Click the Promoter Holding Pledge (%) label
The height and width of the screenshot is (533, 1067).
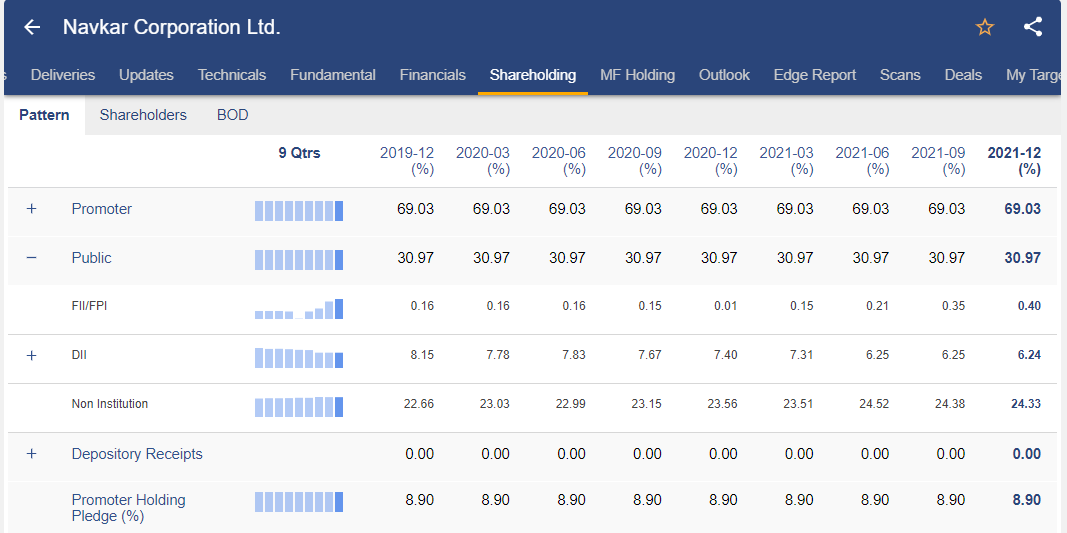click(129, 508)
